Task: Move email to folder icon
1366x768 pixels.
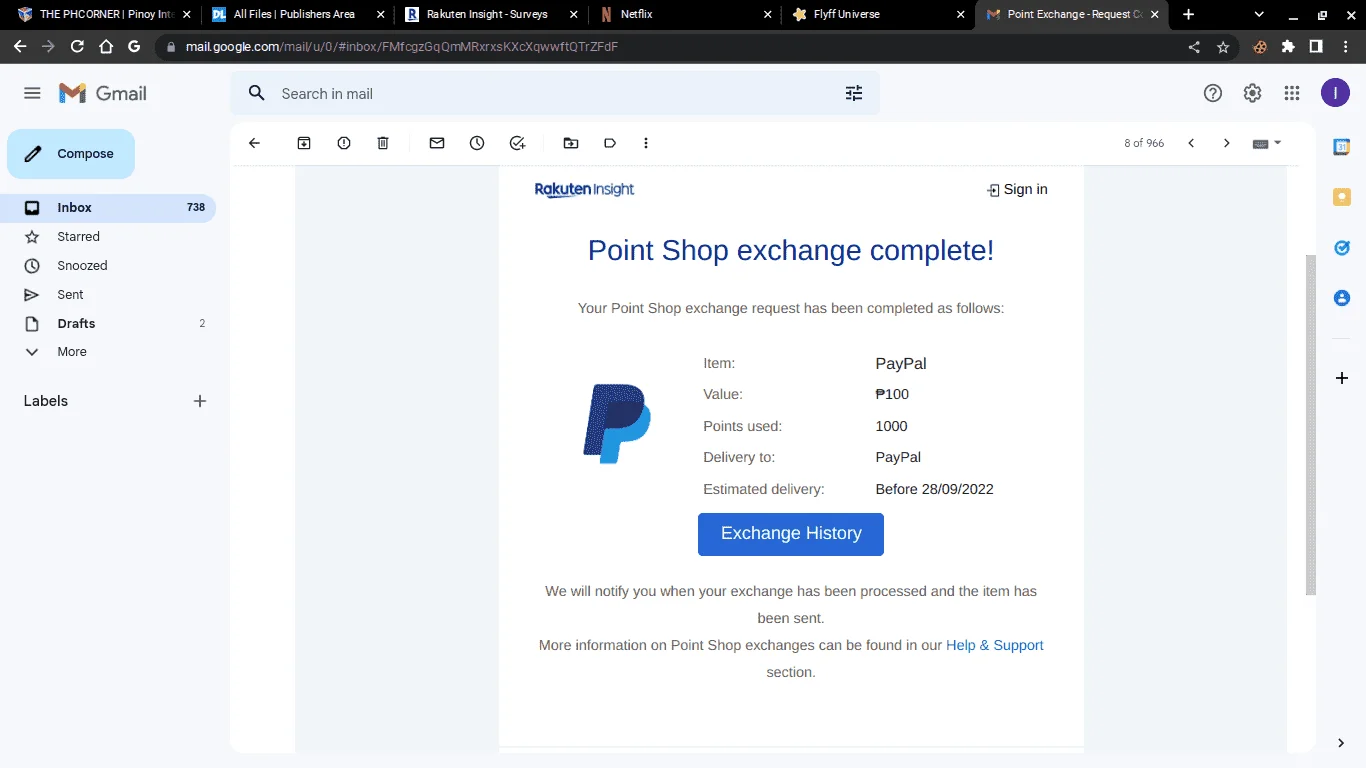Action: tap(571, 143)
